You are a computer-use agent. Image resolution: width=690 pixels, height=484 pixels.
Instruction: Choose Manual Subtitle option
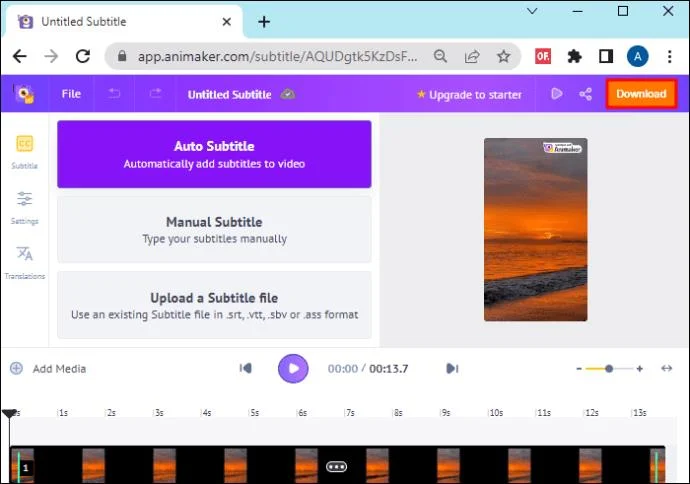[x=214, y=229]
